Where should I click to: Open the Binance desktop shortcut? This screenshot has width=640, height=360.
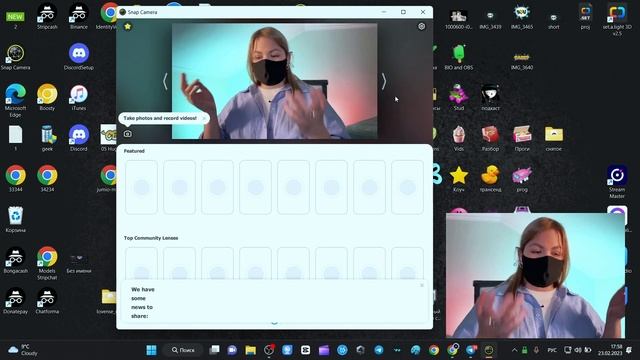point(79,16)
